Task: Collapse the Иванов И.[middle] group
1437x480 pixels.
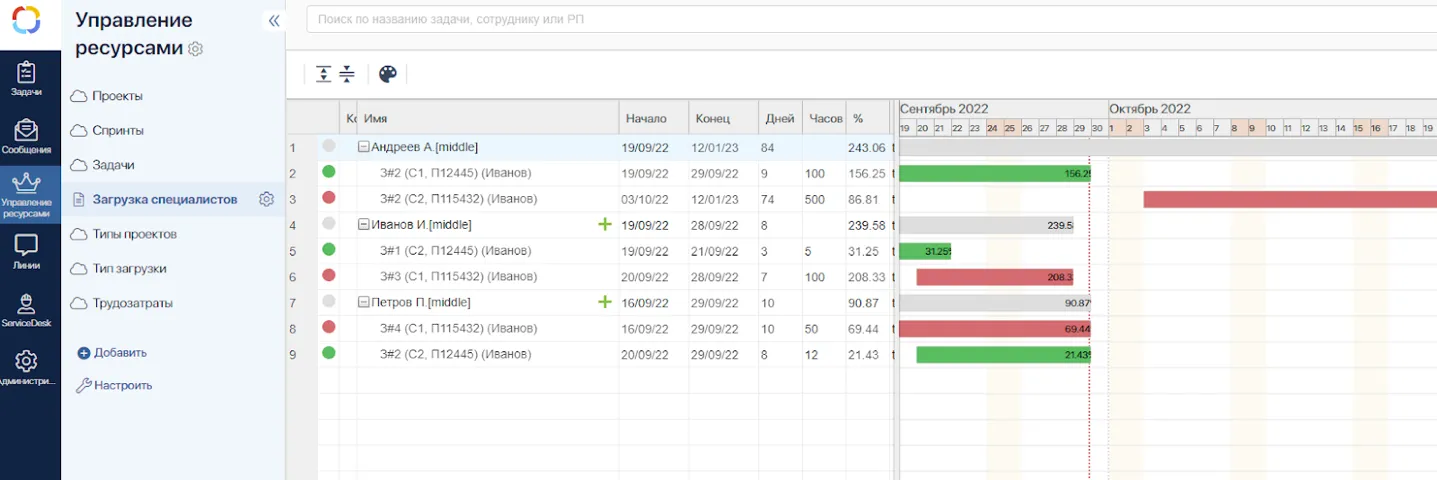Action: coord(364,225)
